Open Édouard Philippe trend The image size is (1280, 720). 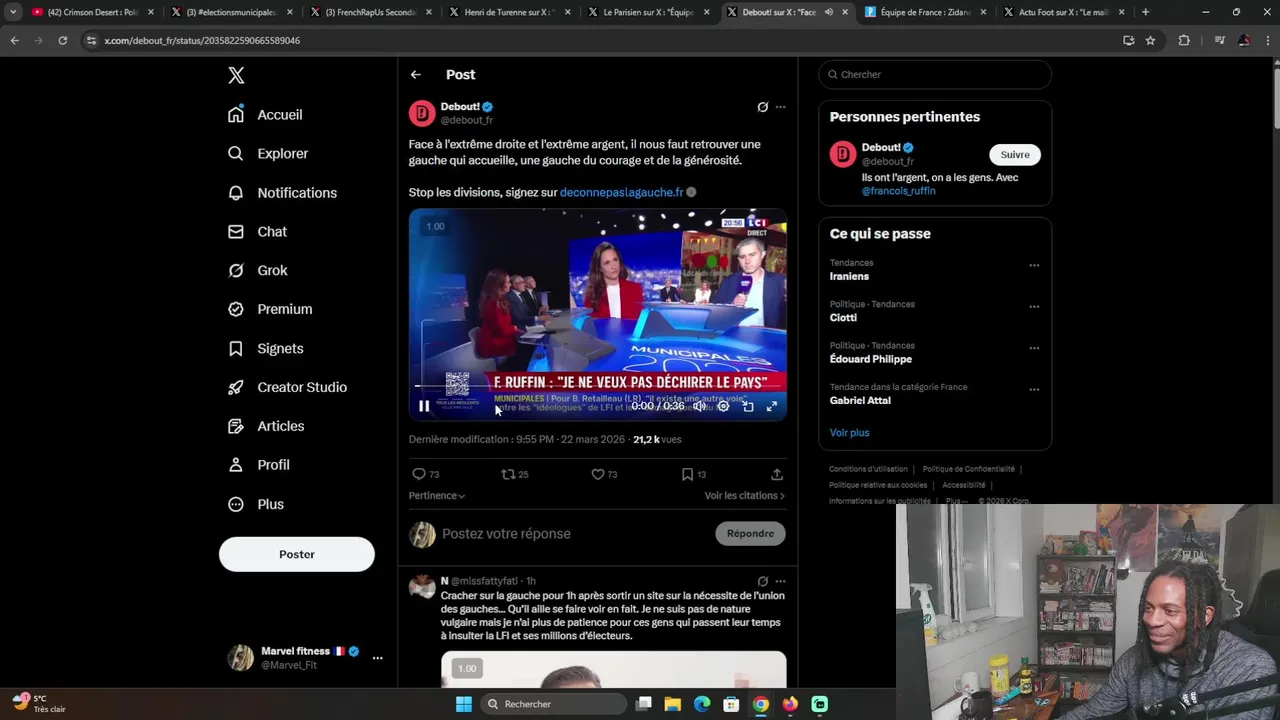[871, 359]
